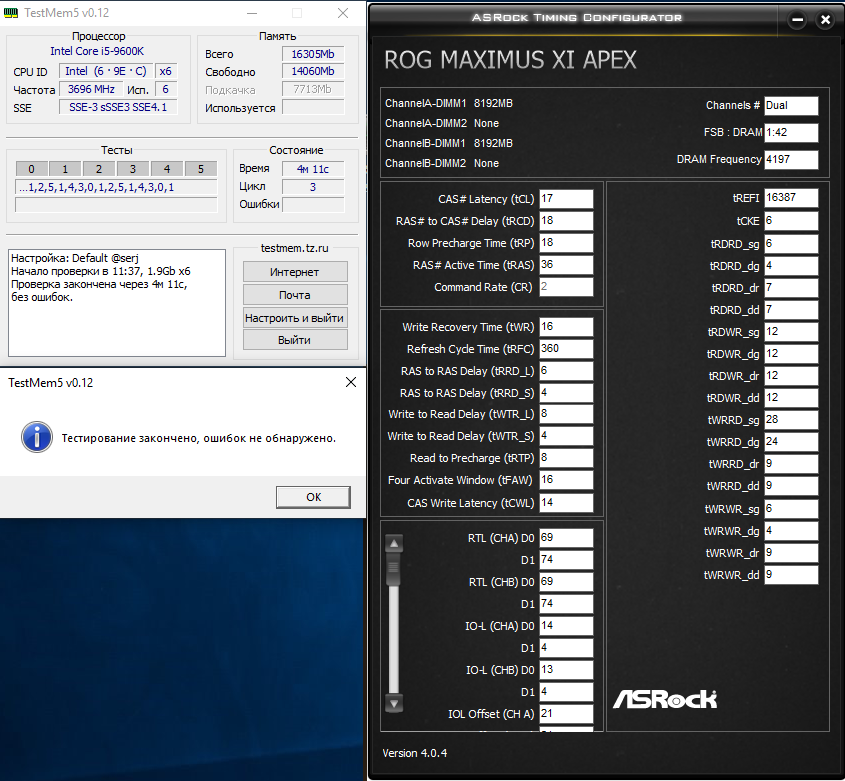Image resolution: width=845 pixels, height=781 pixels.
Task: Click the tRDRD_dg value field
Action: tap(791, 266)
